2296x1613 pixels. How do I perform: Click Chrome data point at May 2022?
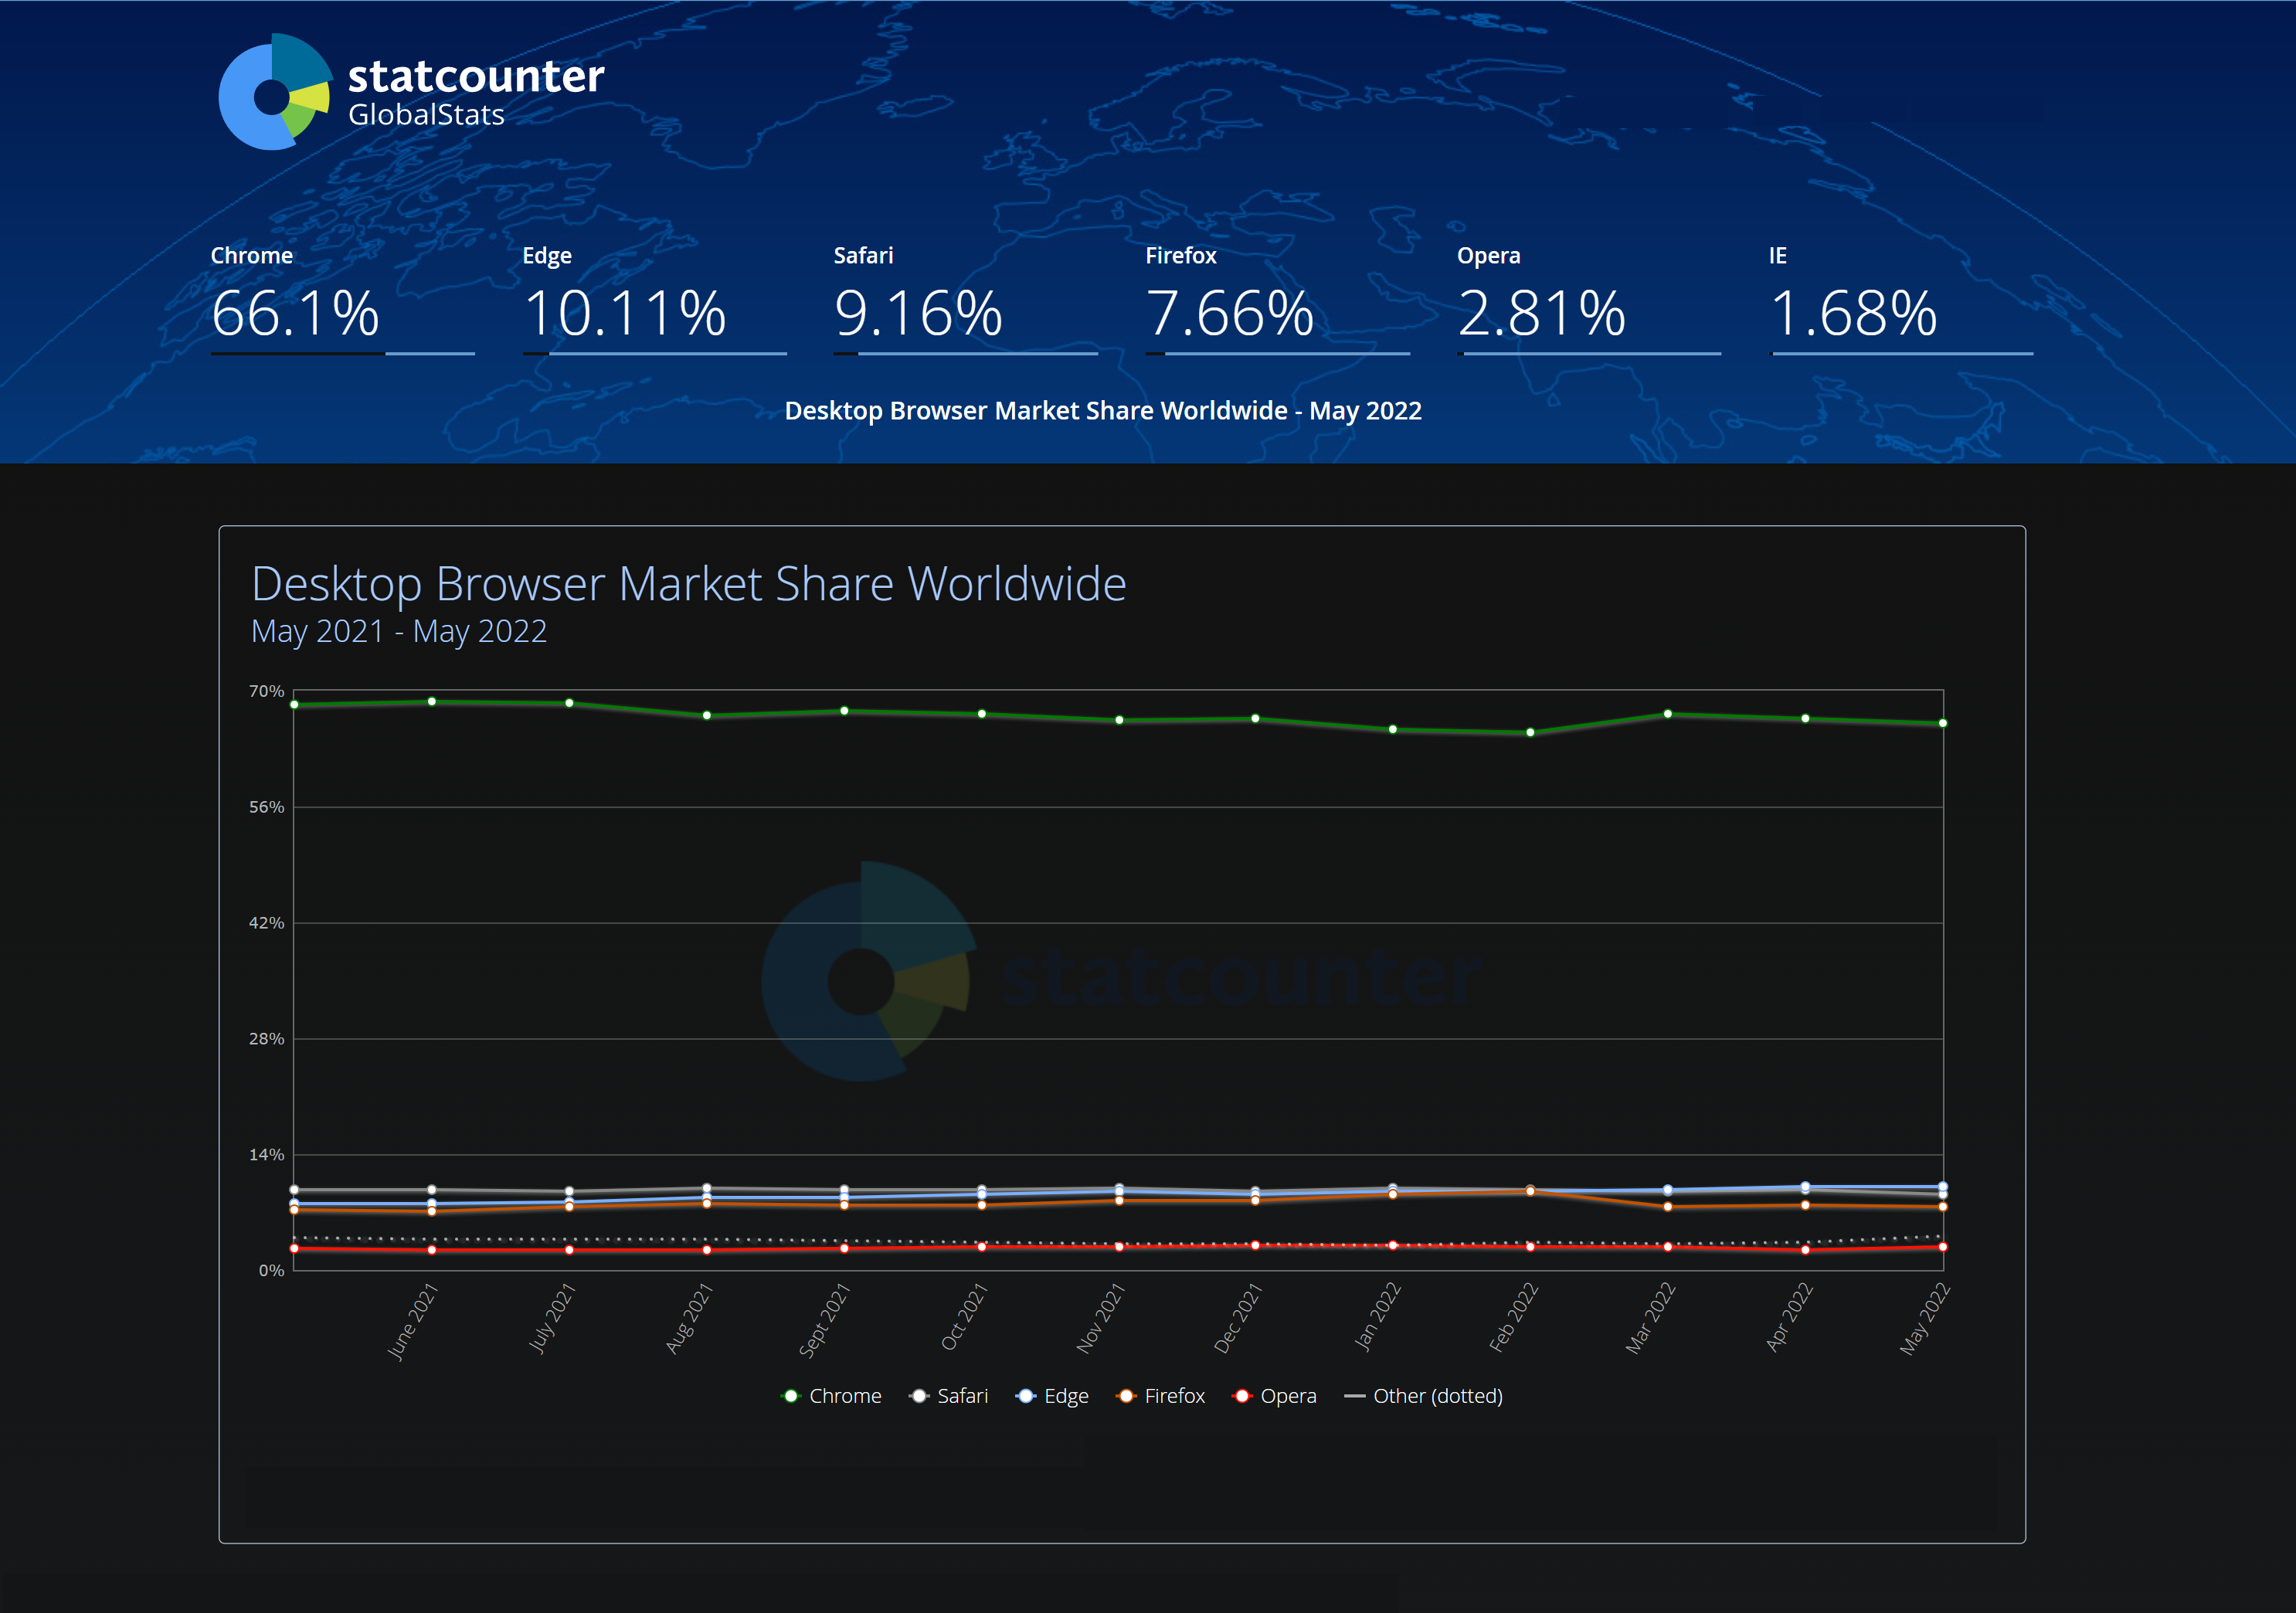[1942, 723]
